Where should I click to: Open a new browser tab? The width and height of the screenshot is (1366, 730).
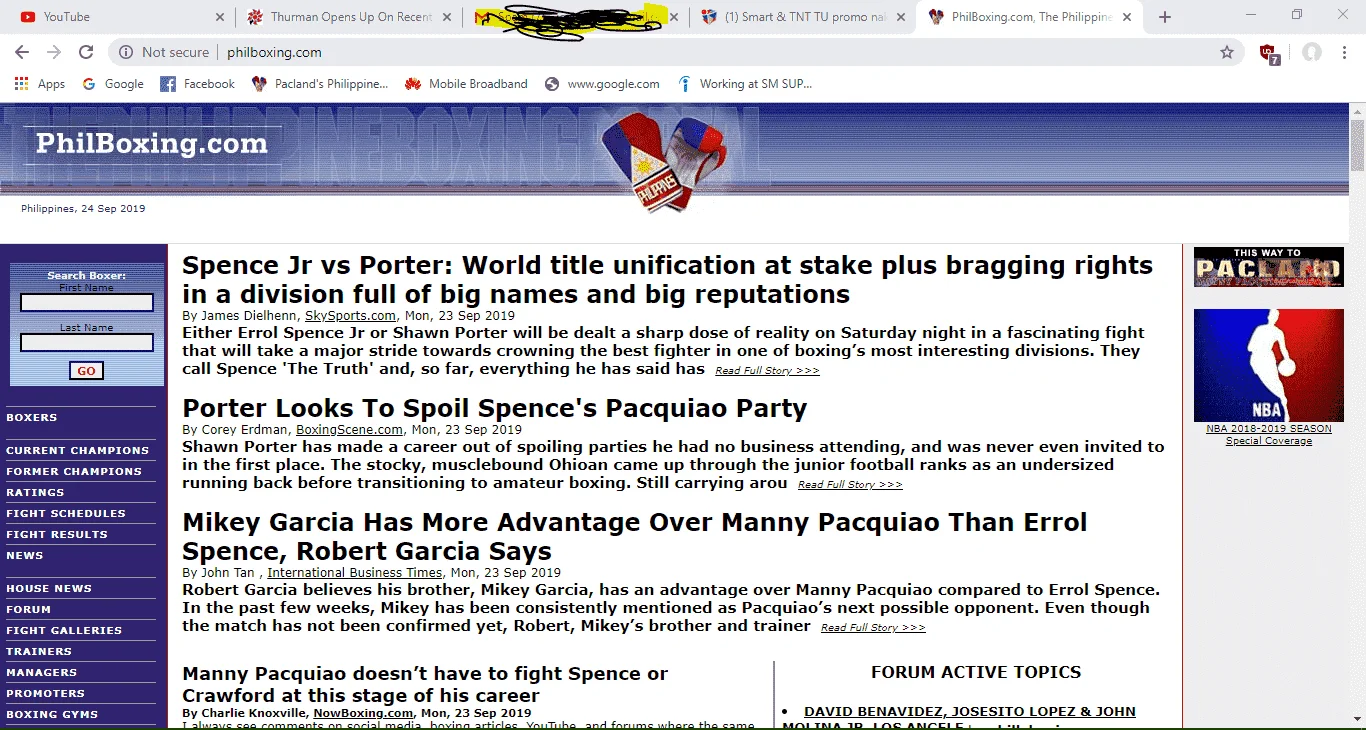click(1165, 17)
